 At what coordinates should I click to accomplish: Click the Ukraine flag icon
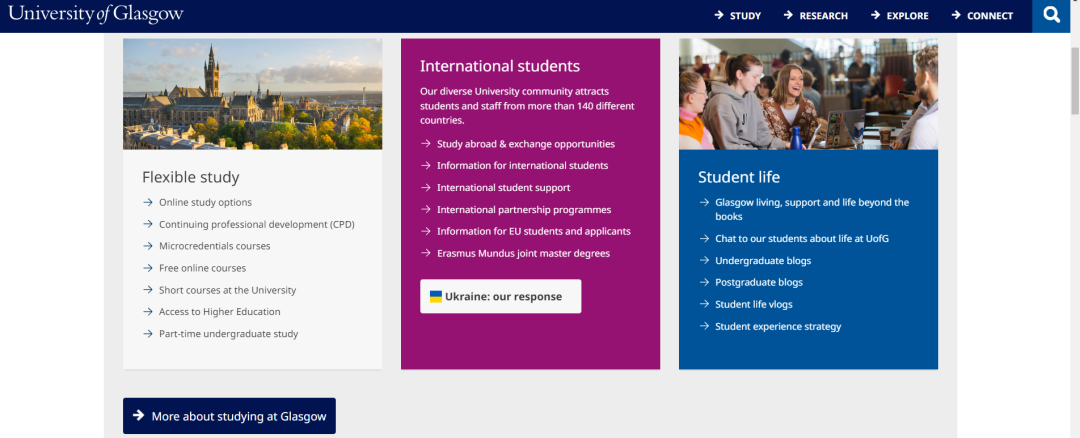(x=436, y=297)
